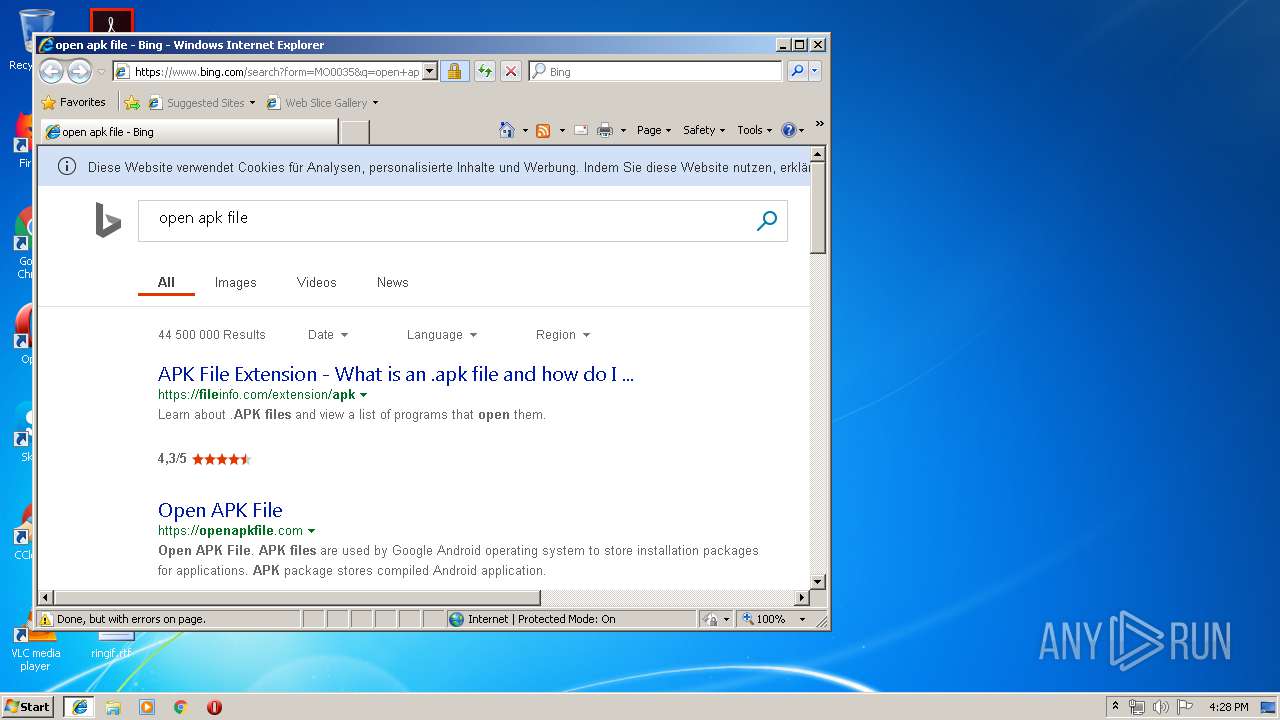Click the IE Forward navigation button
1280x720 pixels.
pyautogui.click(x=79, y=71)
